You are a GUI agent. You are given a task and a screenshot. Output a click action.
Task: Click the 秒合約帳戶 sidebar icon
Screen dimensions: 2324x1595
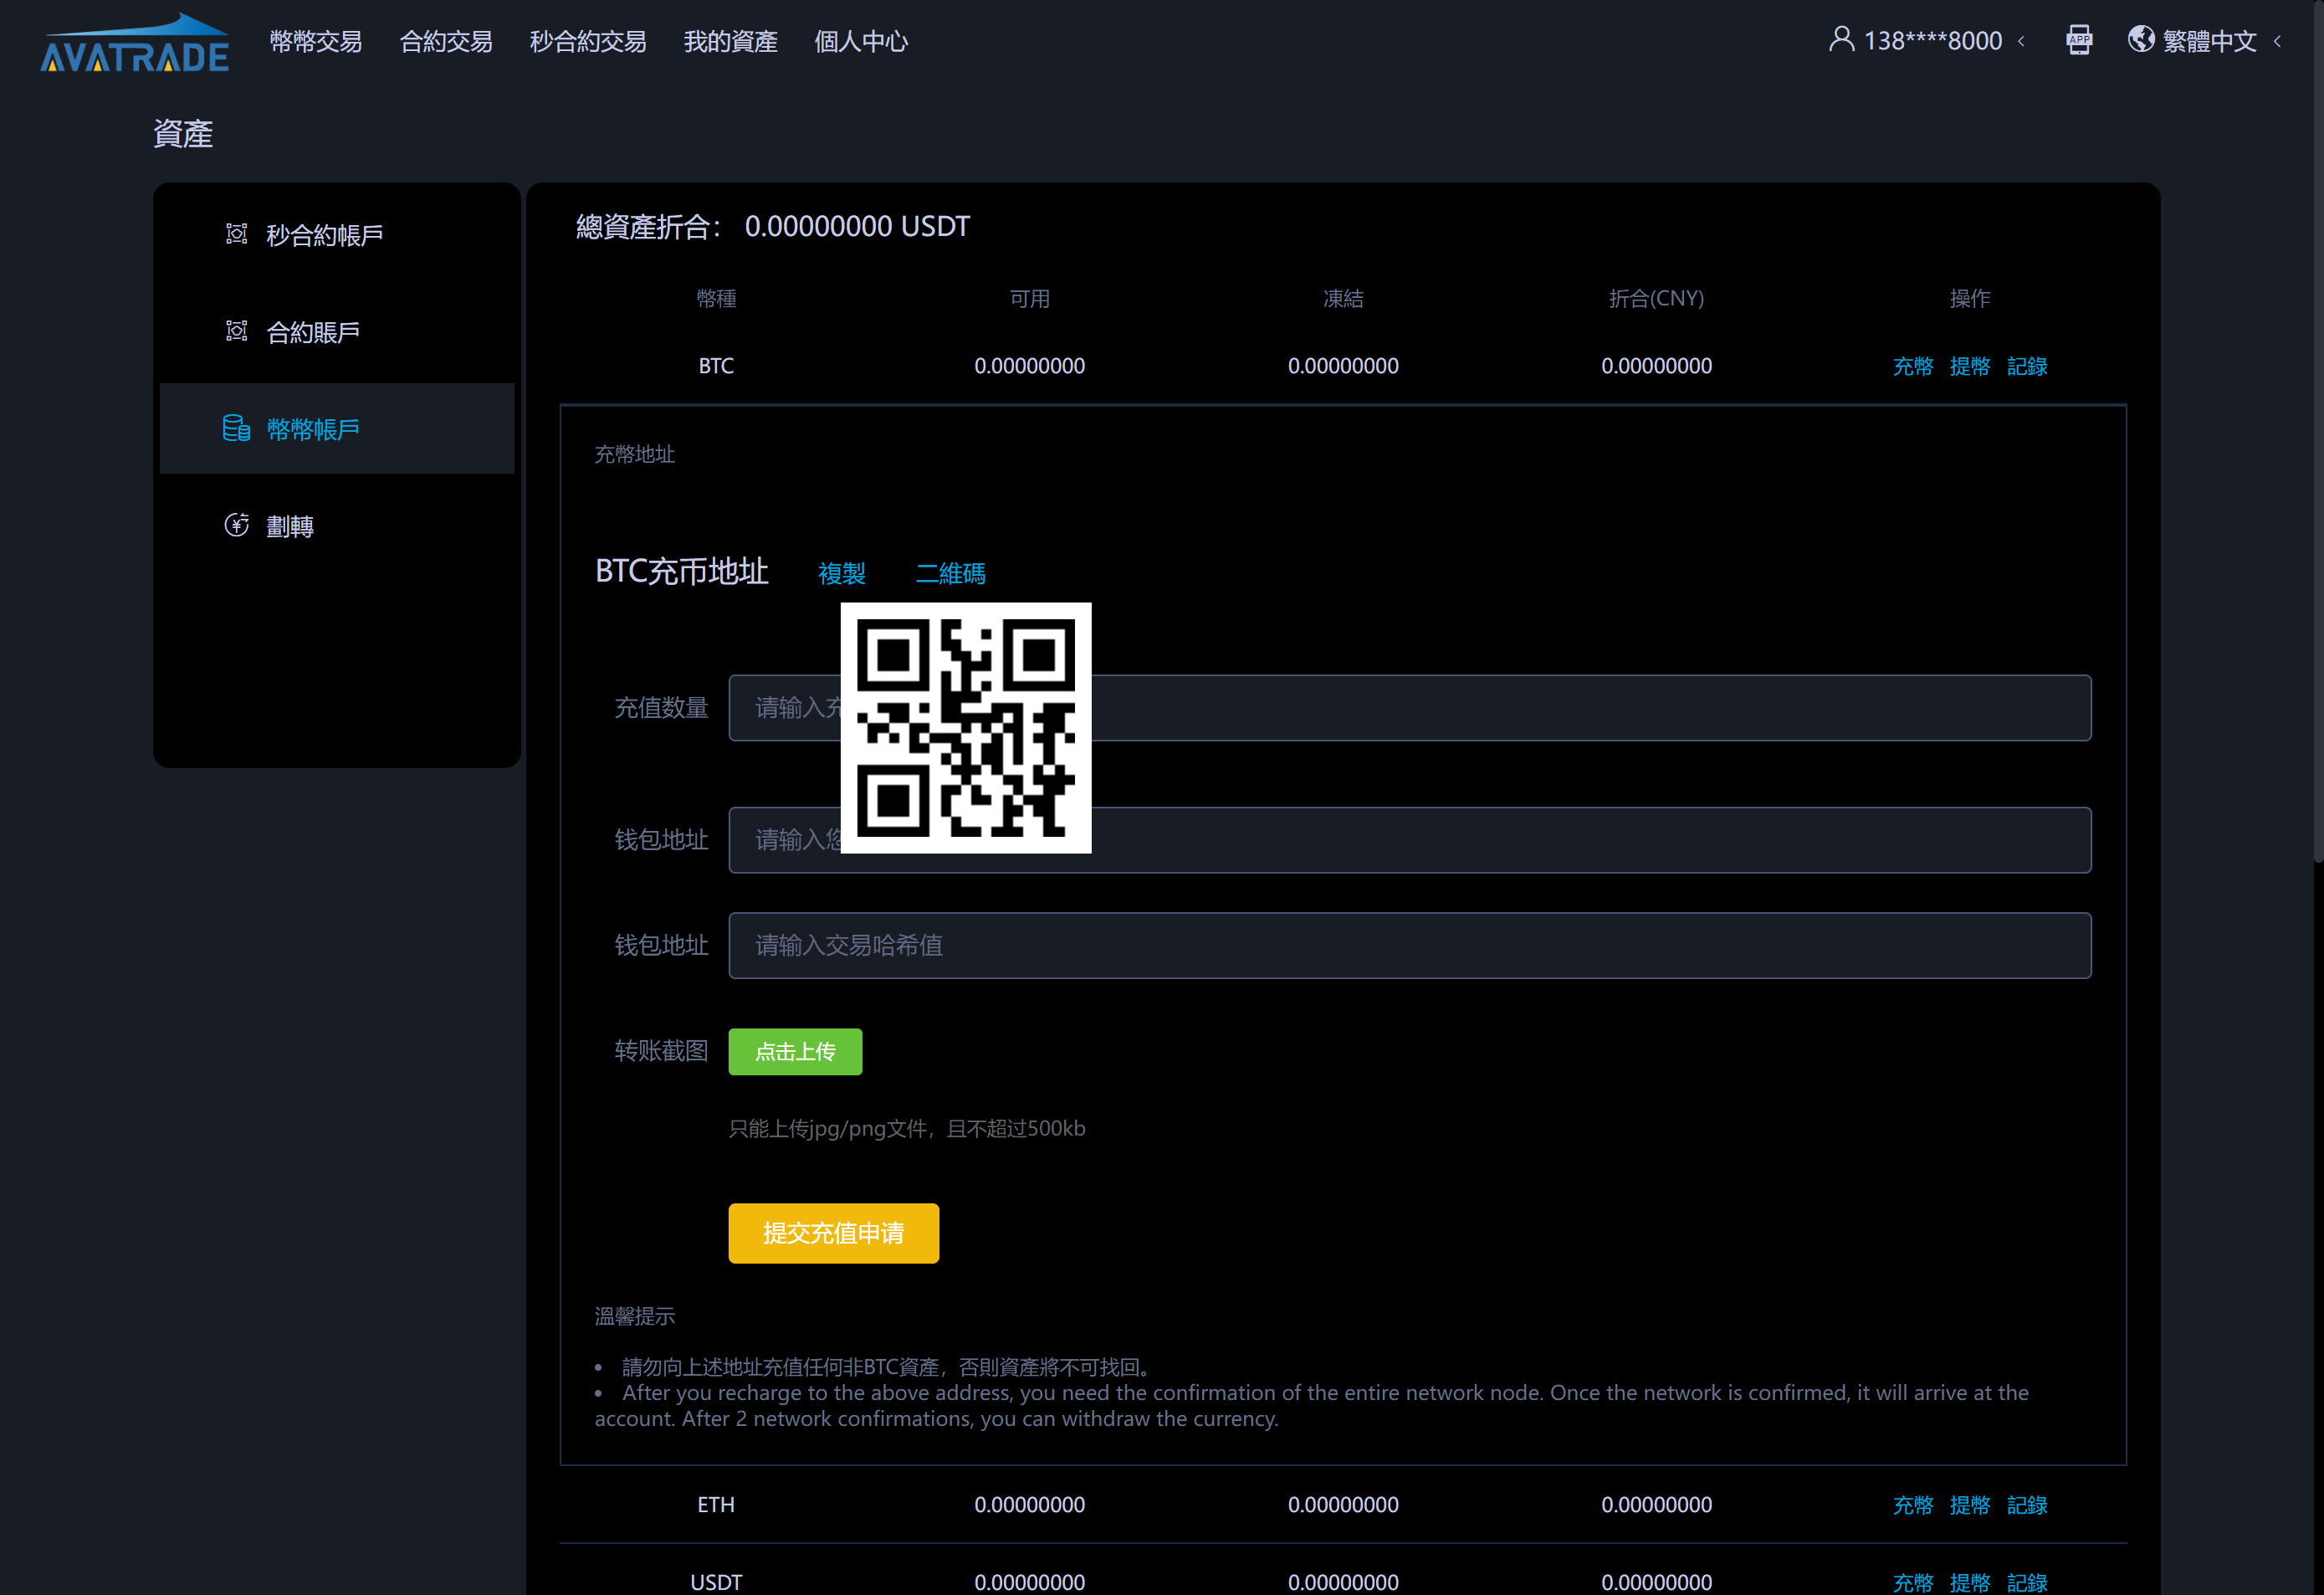(x=236, y=234)
